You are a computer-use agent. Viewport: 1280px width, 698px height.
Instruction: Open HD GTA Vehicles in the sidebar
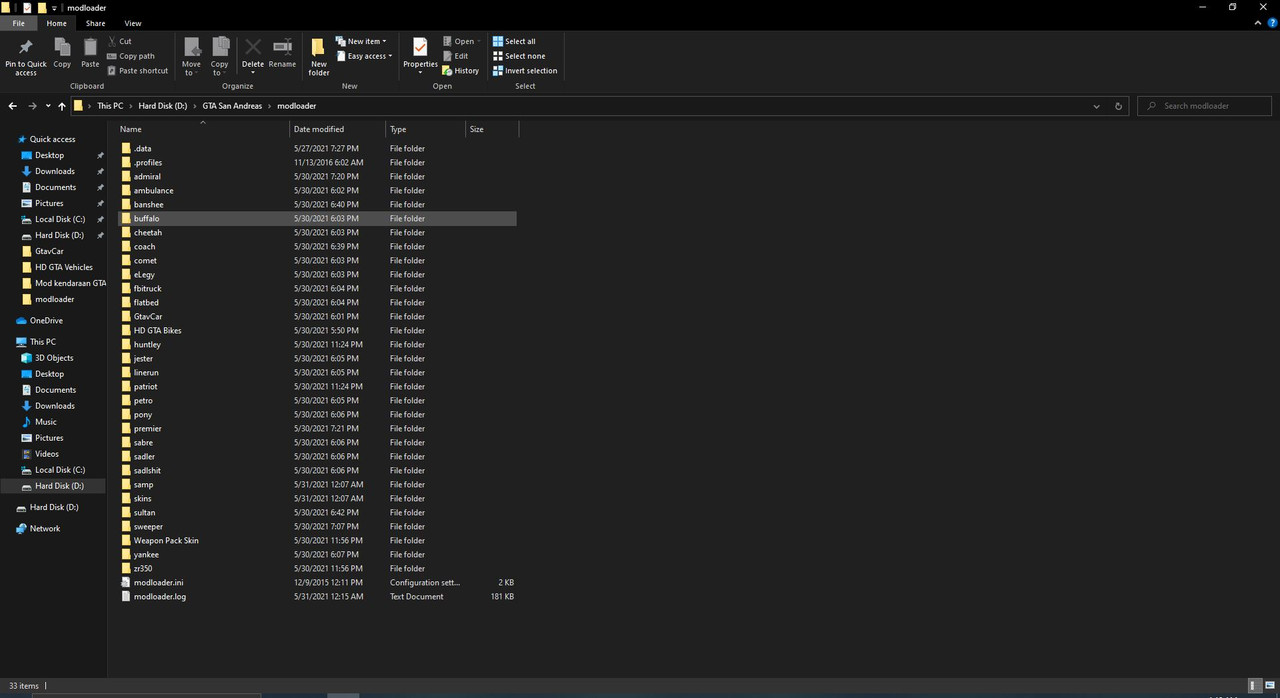(x=64, y=267)
